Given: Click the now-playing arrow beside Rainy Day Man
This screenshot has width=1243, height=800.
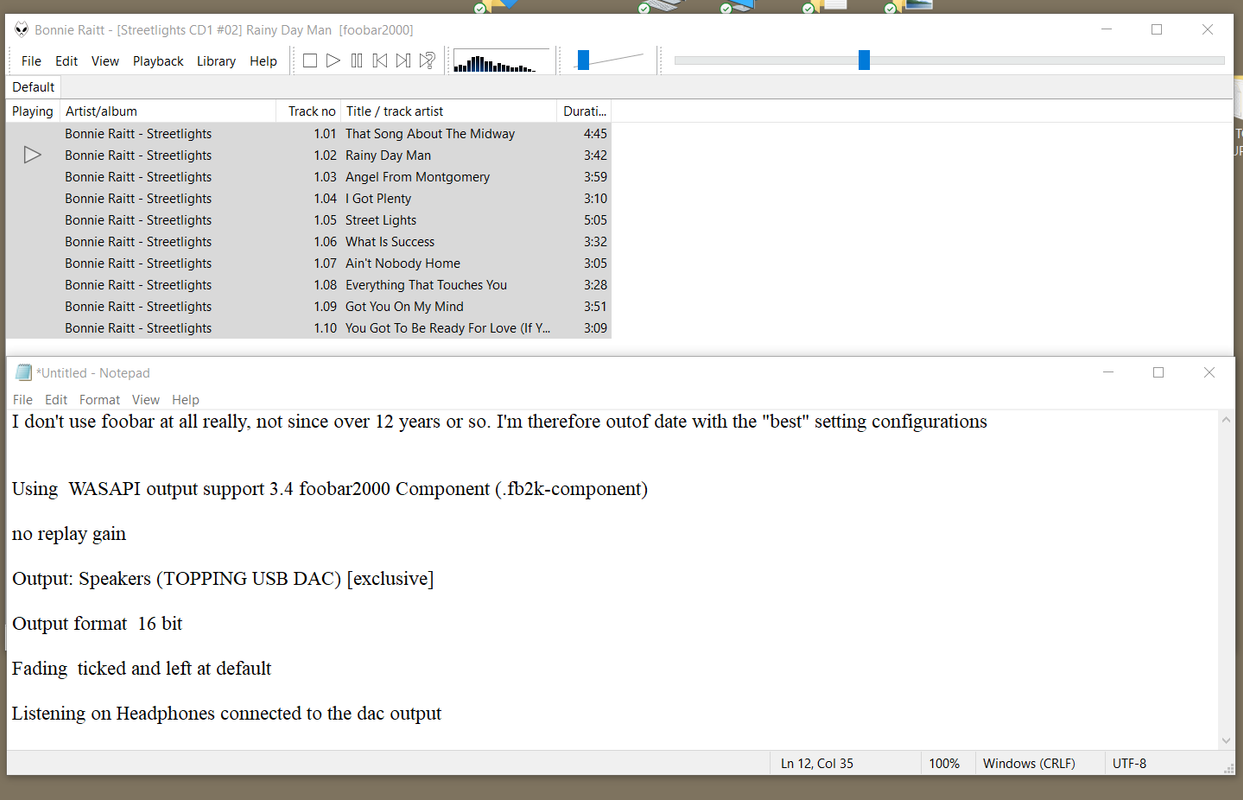Looking at the screenshot, I should (x=33, y=155).
